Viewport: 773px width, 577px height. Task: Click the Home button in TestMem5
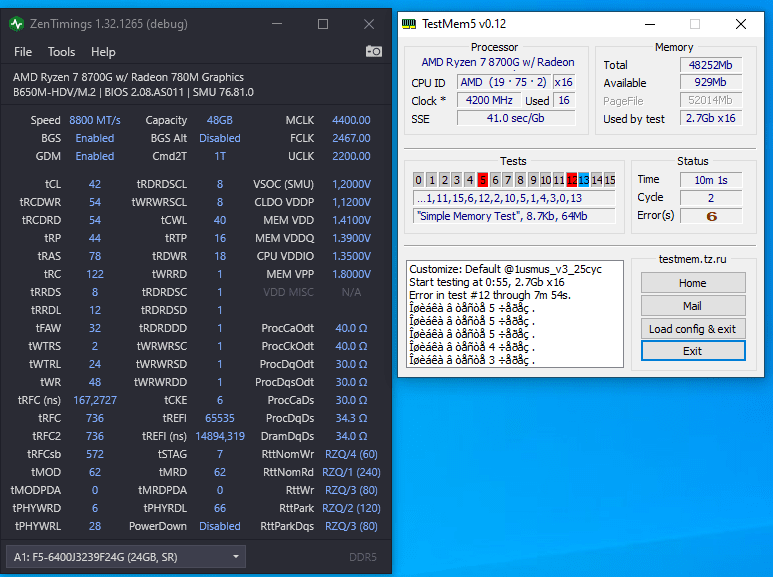point(693,283)
